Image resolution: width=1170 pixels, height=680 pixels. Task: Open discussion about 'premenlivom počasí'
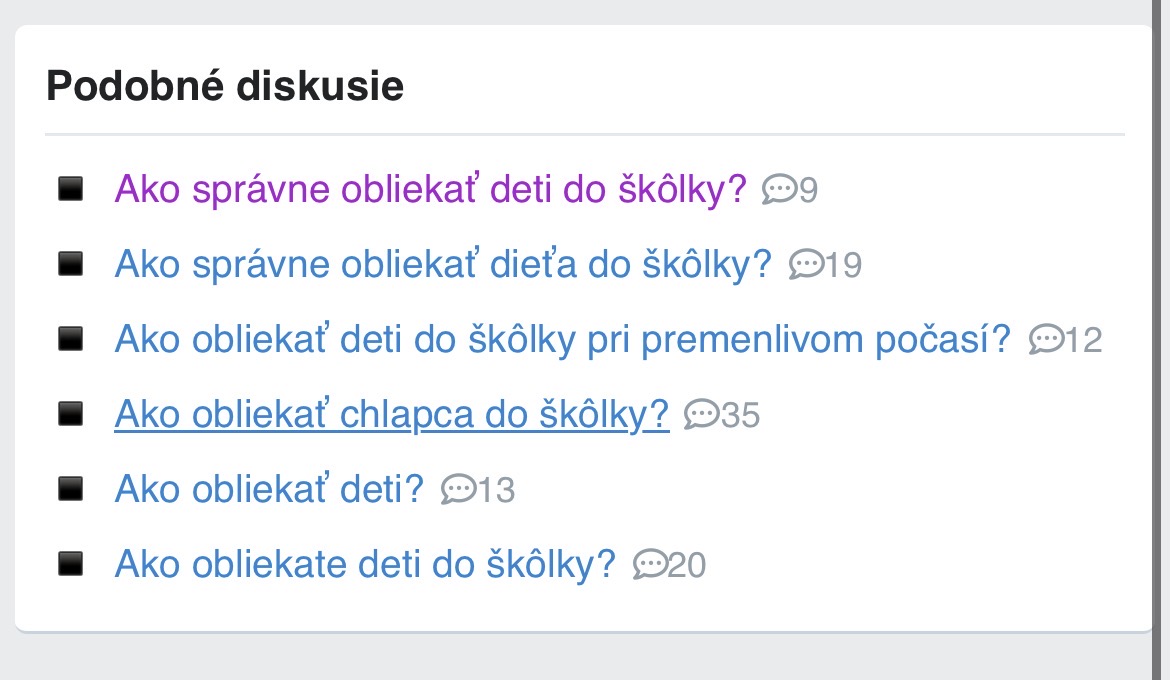tap(562, 340)
